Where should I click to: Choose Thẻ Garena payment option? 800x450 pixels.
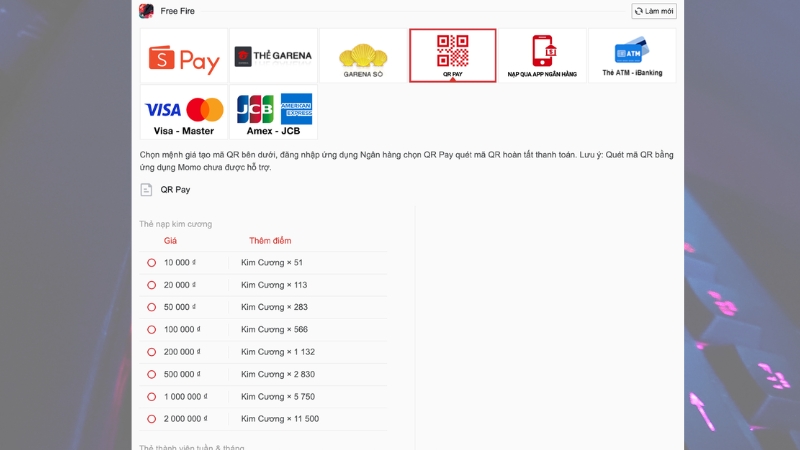pyautogui.click(x=273, y=56)
